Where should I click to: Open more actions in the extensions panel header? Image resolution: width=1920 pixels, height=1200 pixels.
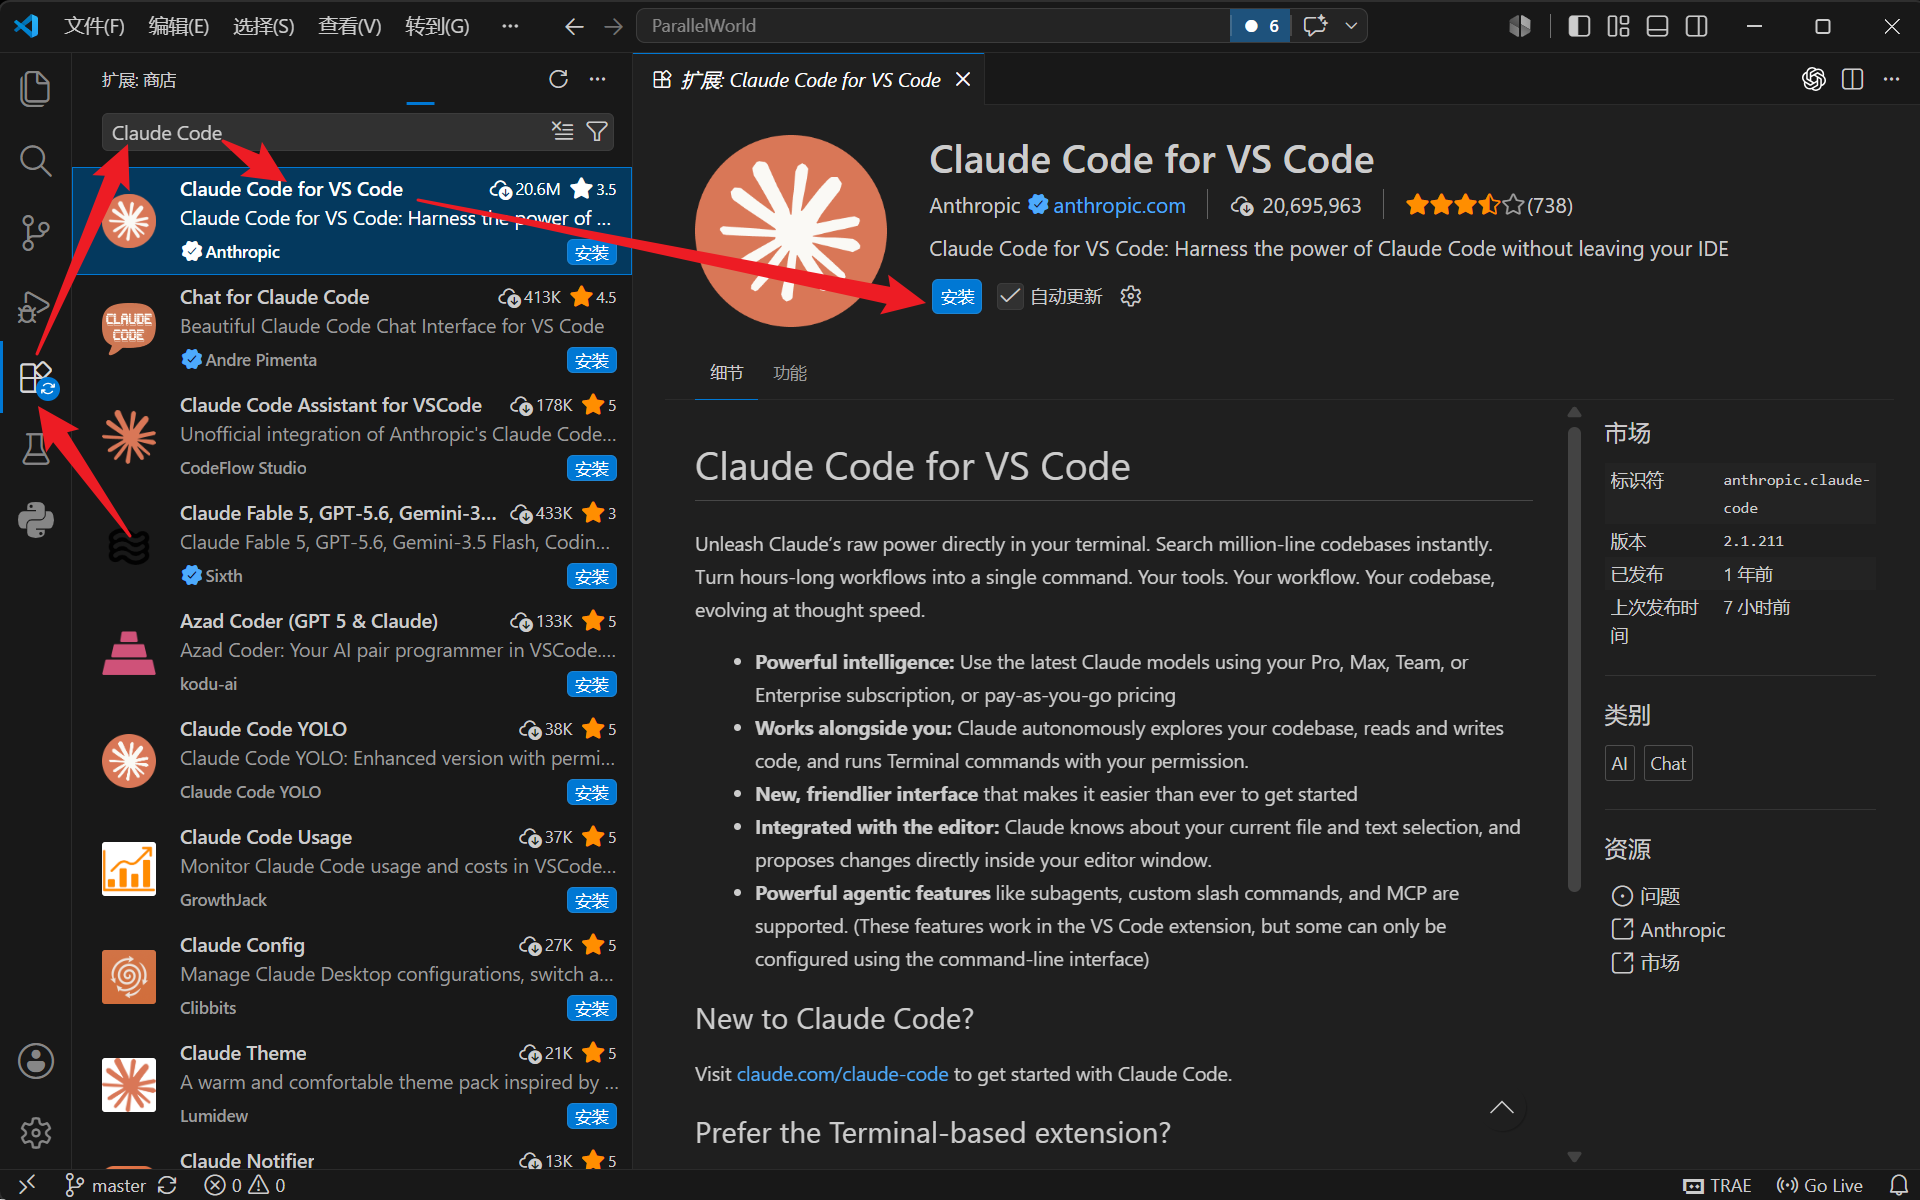click(x=598, y=79)
